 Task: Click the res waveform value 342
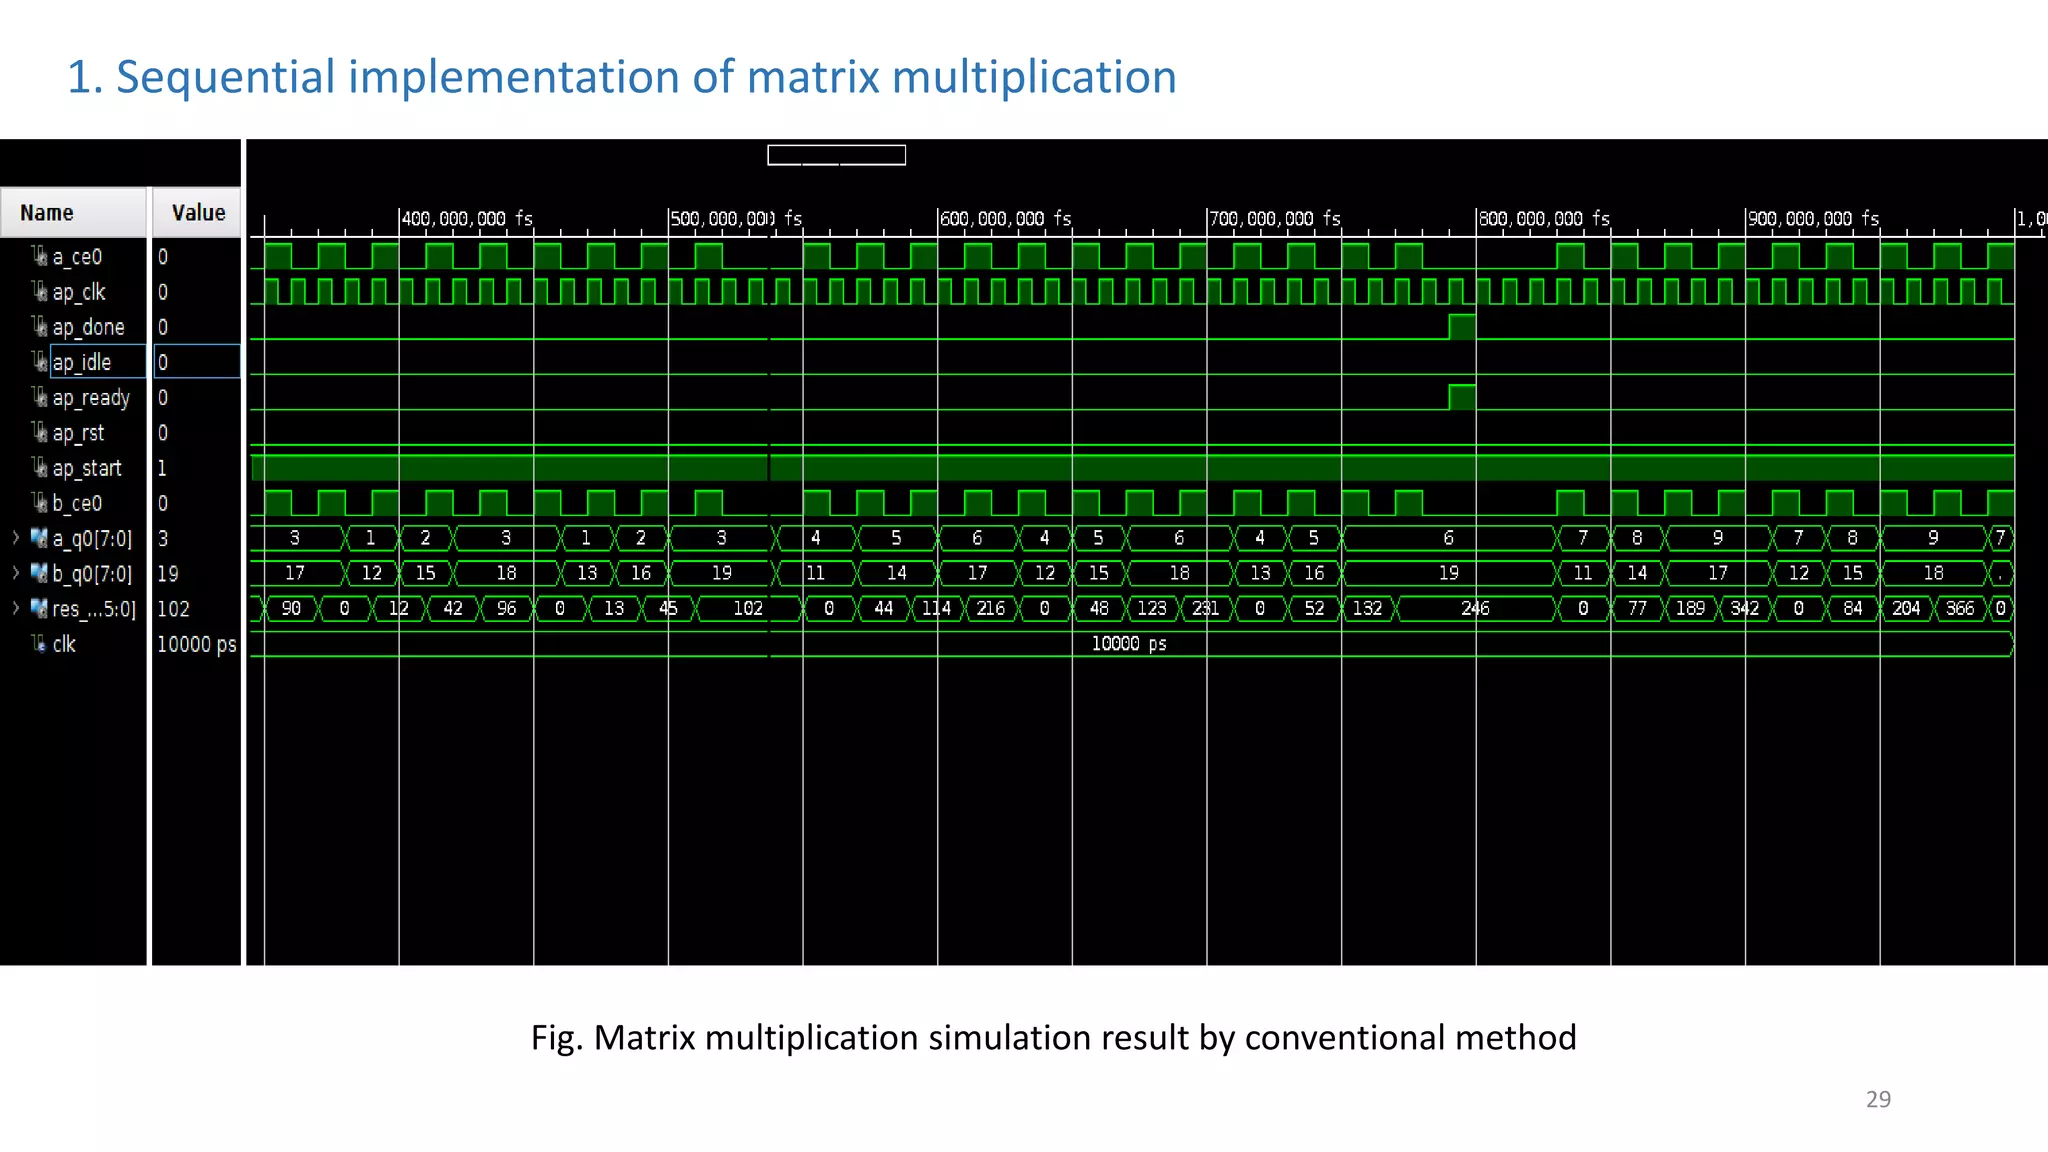[x=1744, y=608]
